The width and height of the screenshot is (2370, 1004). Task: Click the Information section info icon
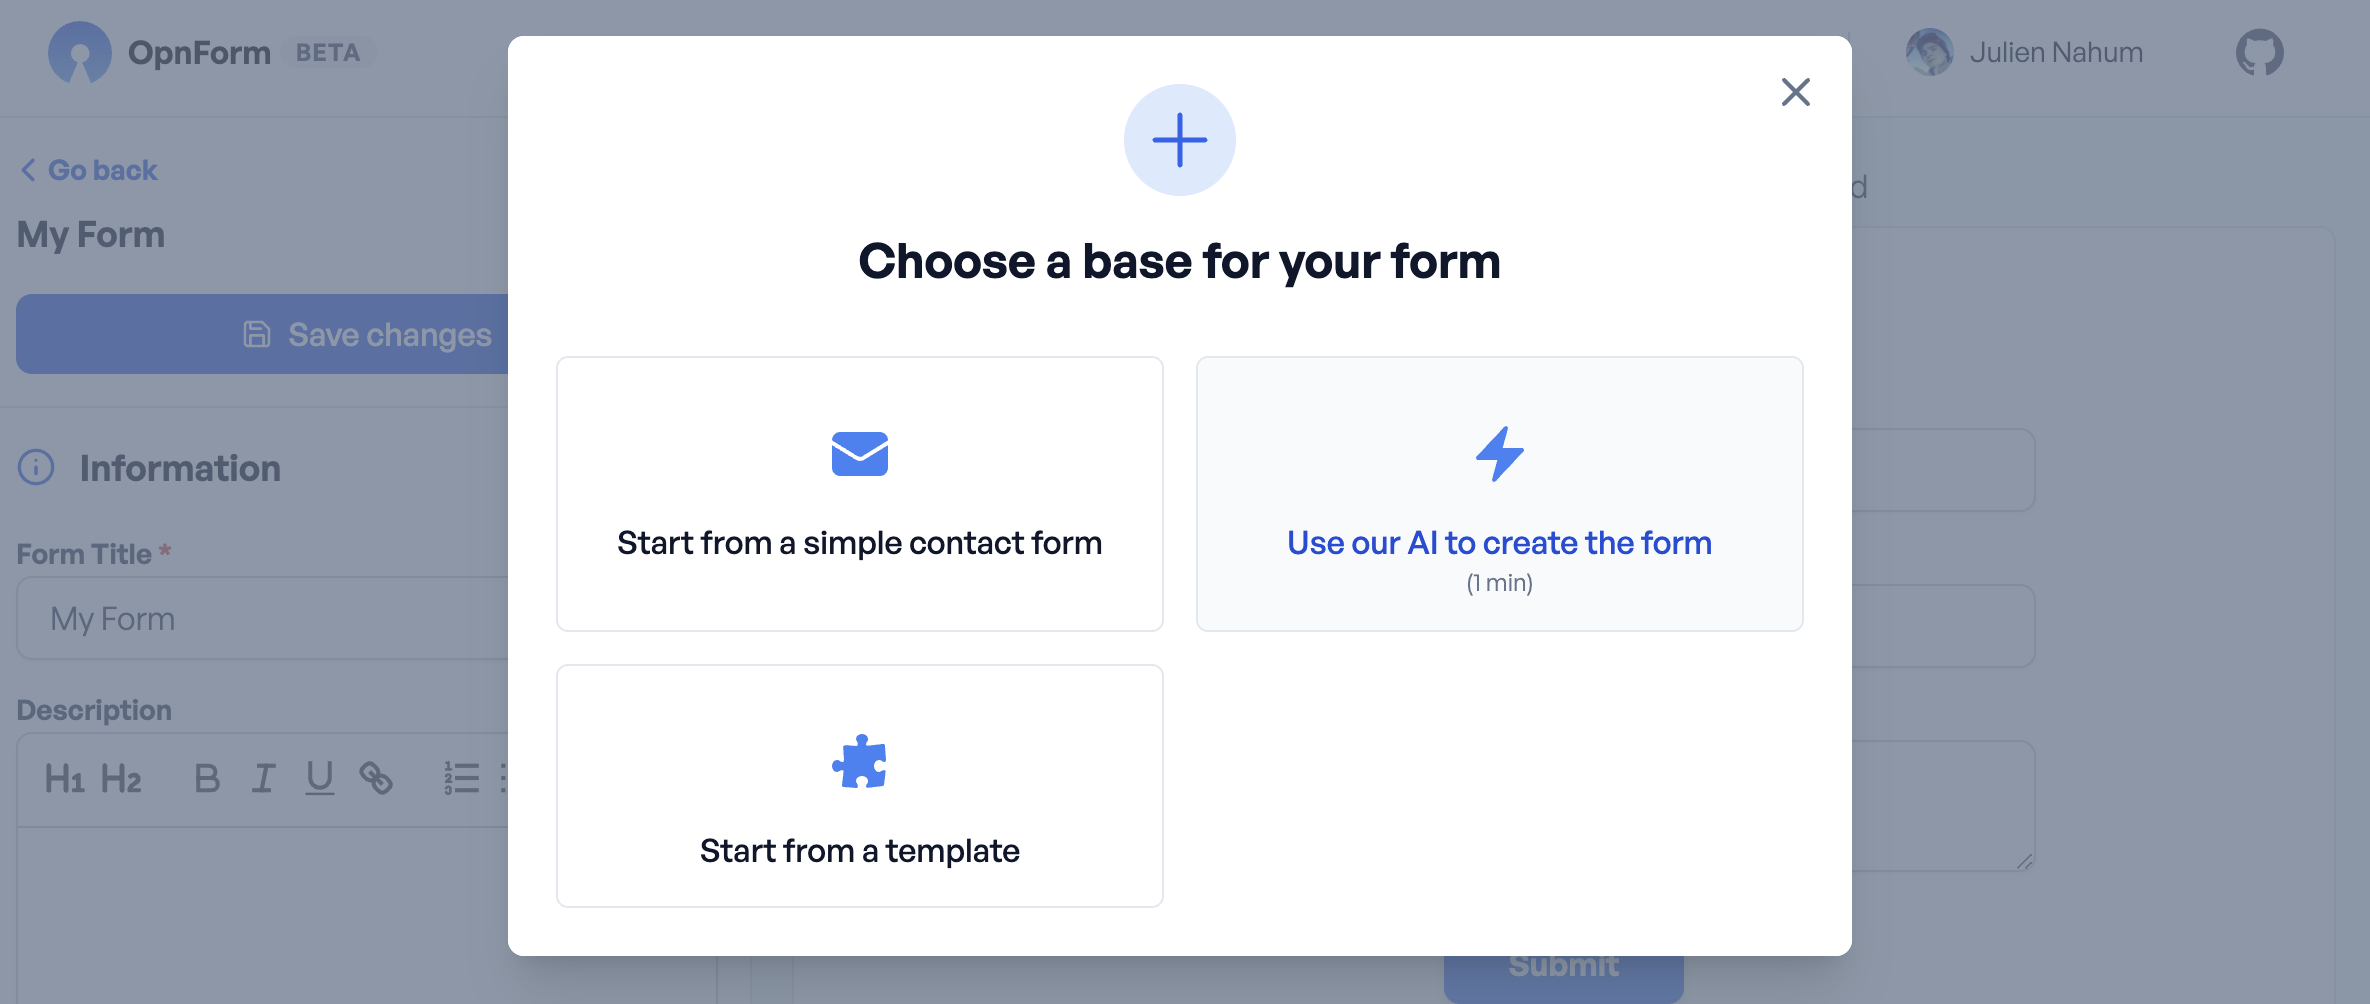(36, 467)
